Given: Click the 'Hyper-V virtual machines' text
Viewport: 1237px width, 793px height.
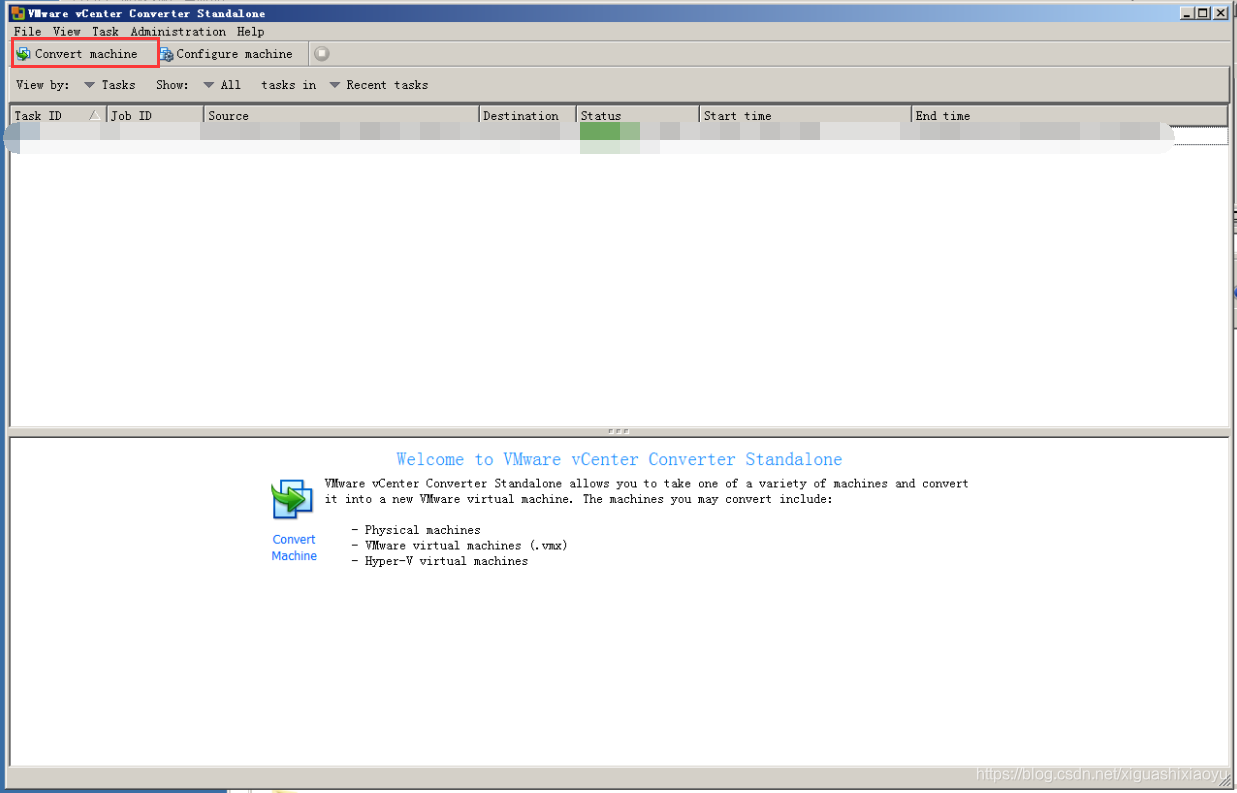Looking at the screenshot, I should [x=446, y=561].
